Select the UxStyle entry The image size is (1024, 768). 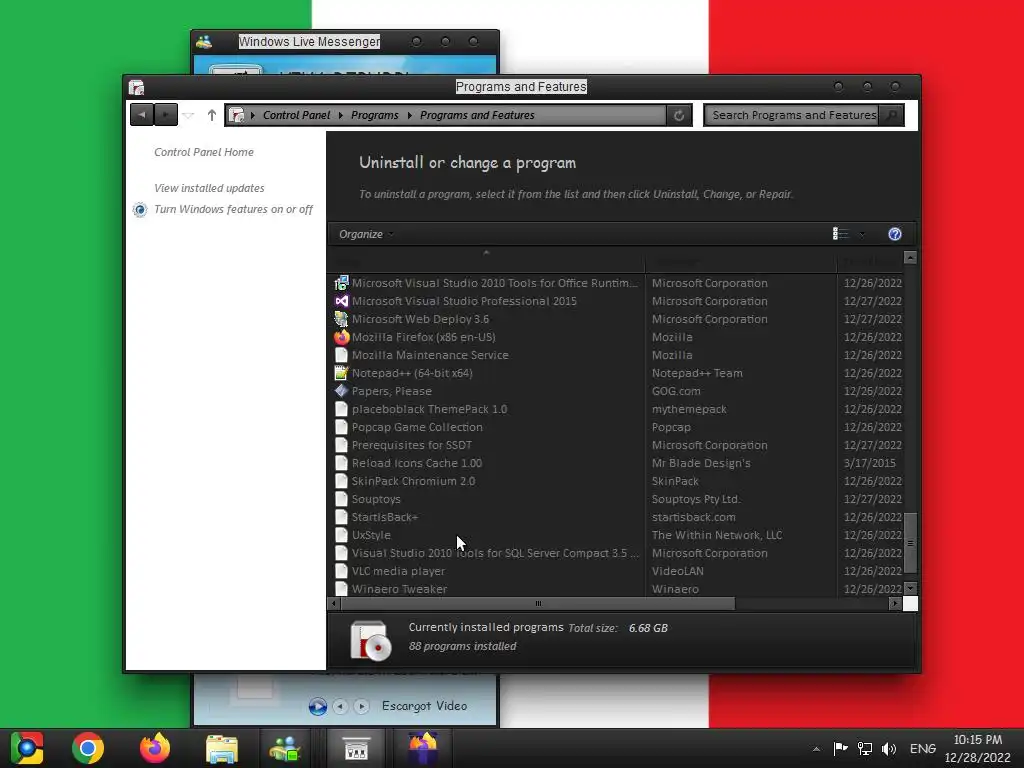pyautogui.click(x=371, y=535)
